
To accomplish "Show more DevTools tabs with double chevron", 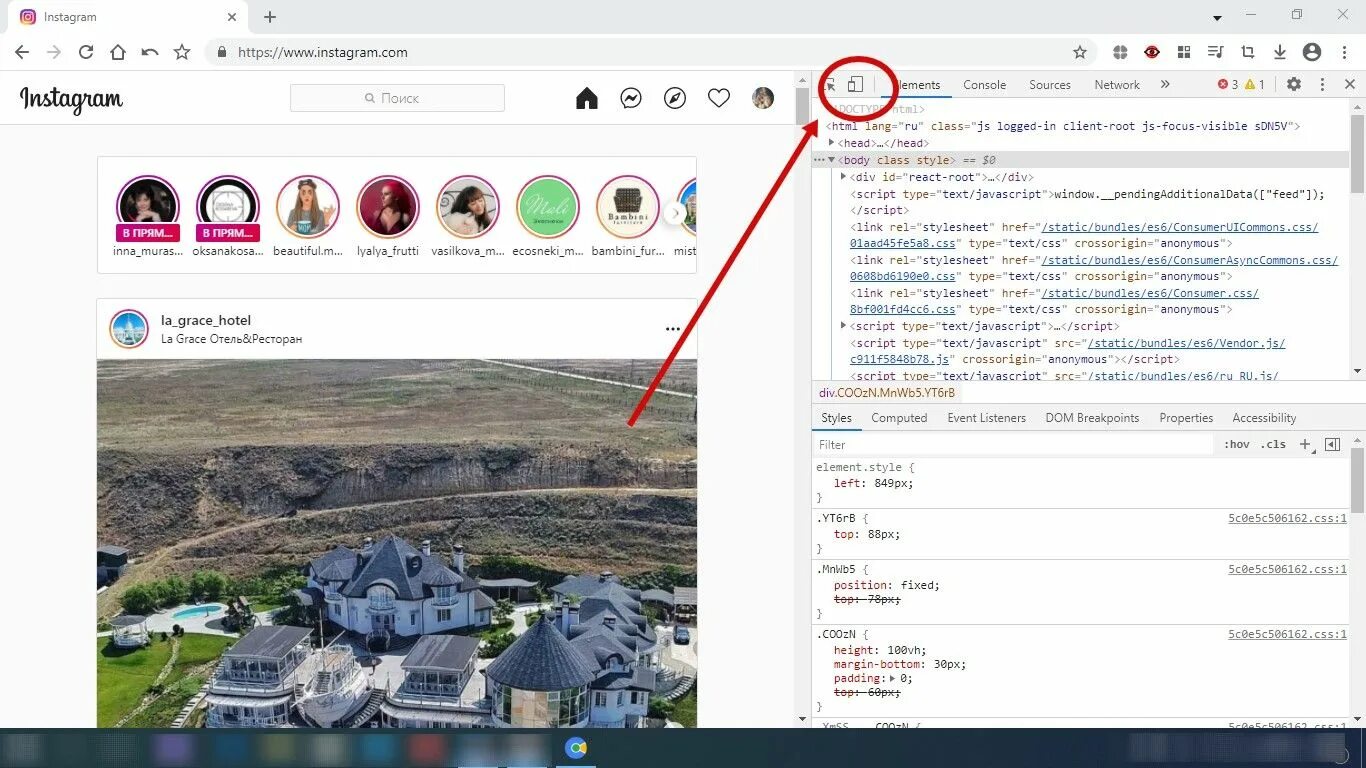I will point(1165,85).
